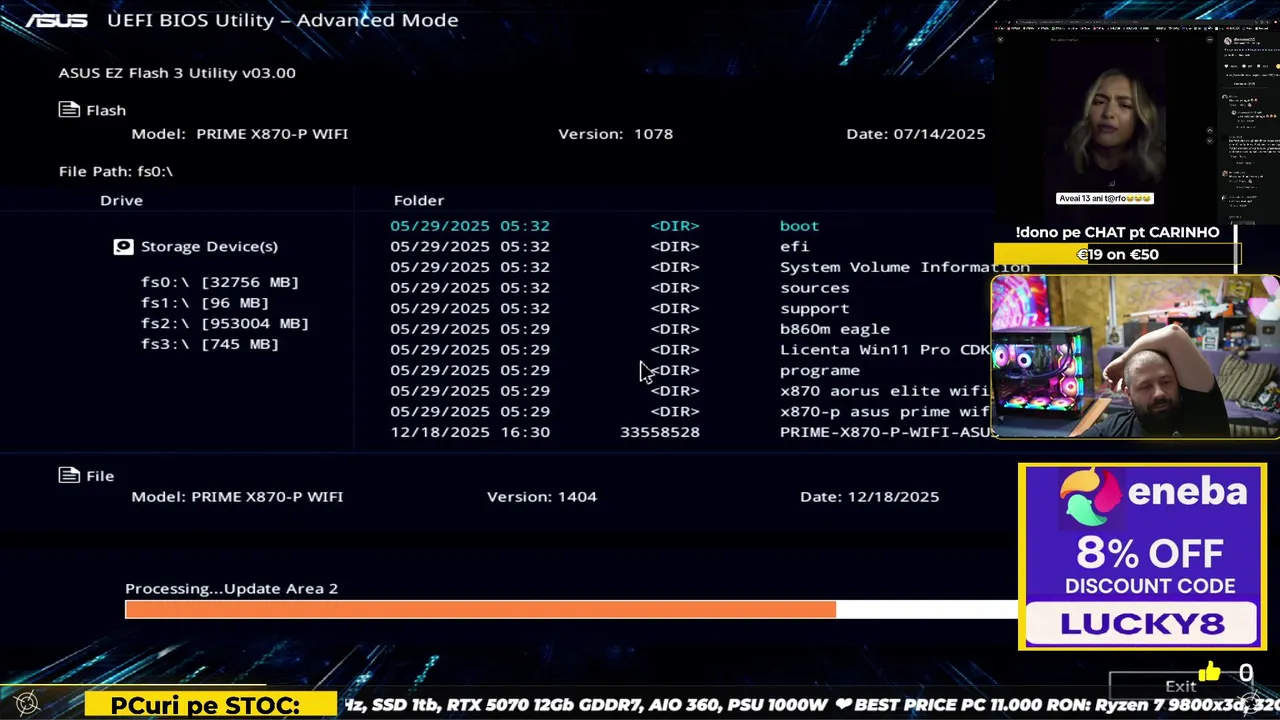Click the eneba logo in ad banner
The height and width of the screenshot is (720, 1280).
pyautogui.click(x=1152, y=497)
